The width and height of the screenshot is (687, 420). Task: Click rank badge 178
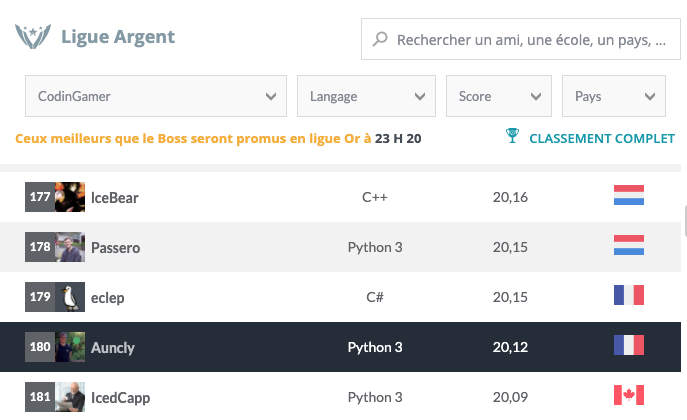pos(40,247)
